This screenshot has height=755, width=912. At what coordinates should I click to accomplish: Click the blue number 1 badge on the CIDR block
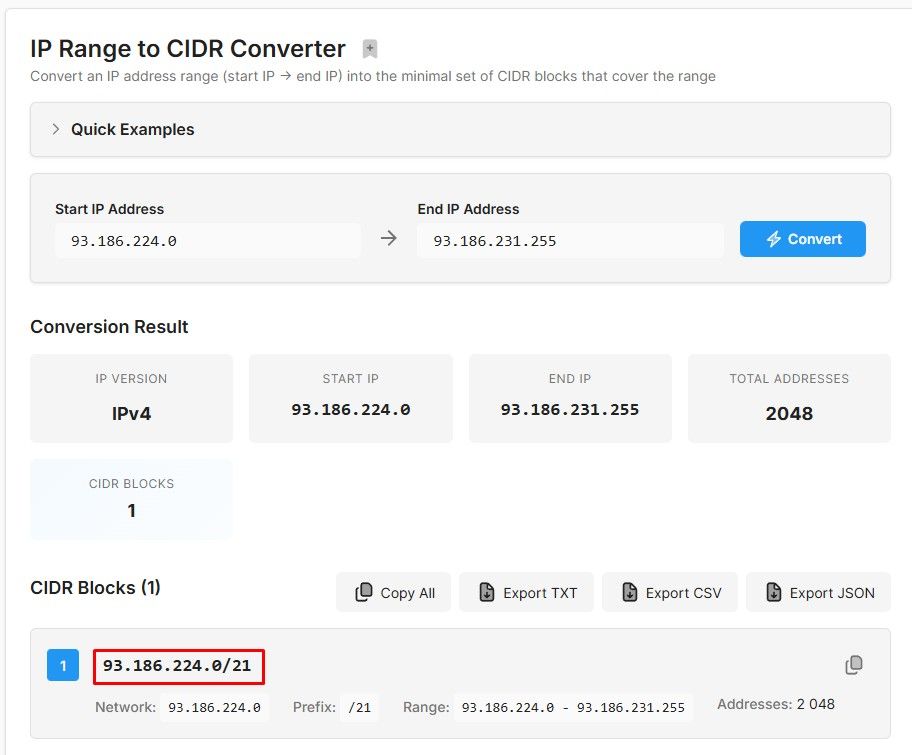[63, 665]
